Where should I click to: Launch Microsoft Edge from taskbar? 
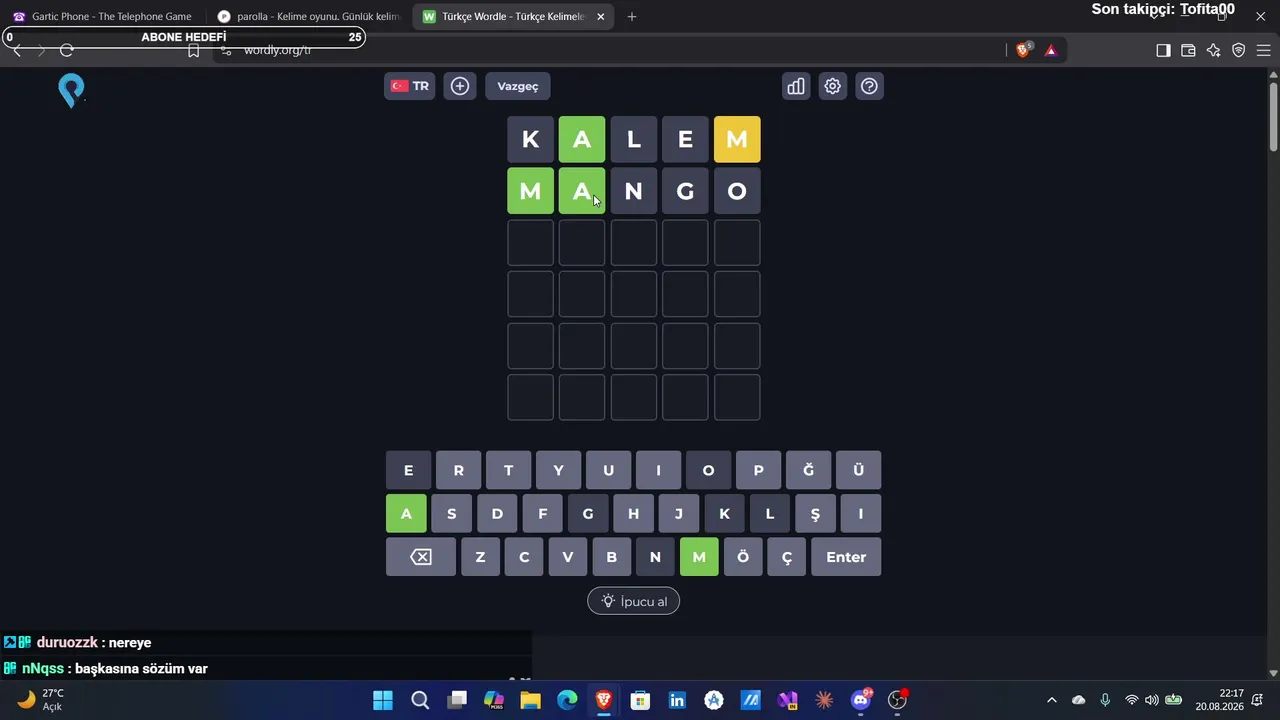[567, 700]
